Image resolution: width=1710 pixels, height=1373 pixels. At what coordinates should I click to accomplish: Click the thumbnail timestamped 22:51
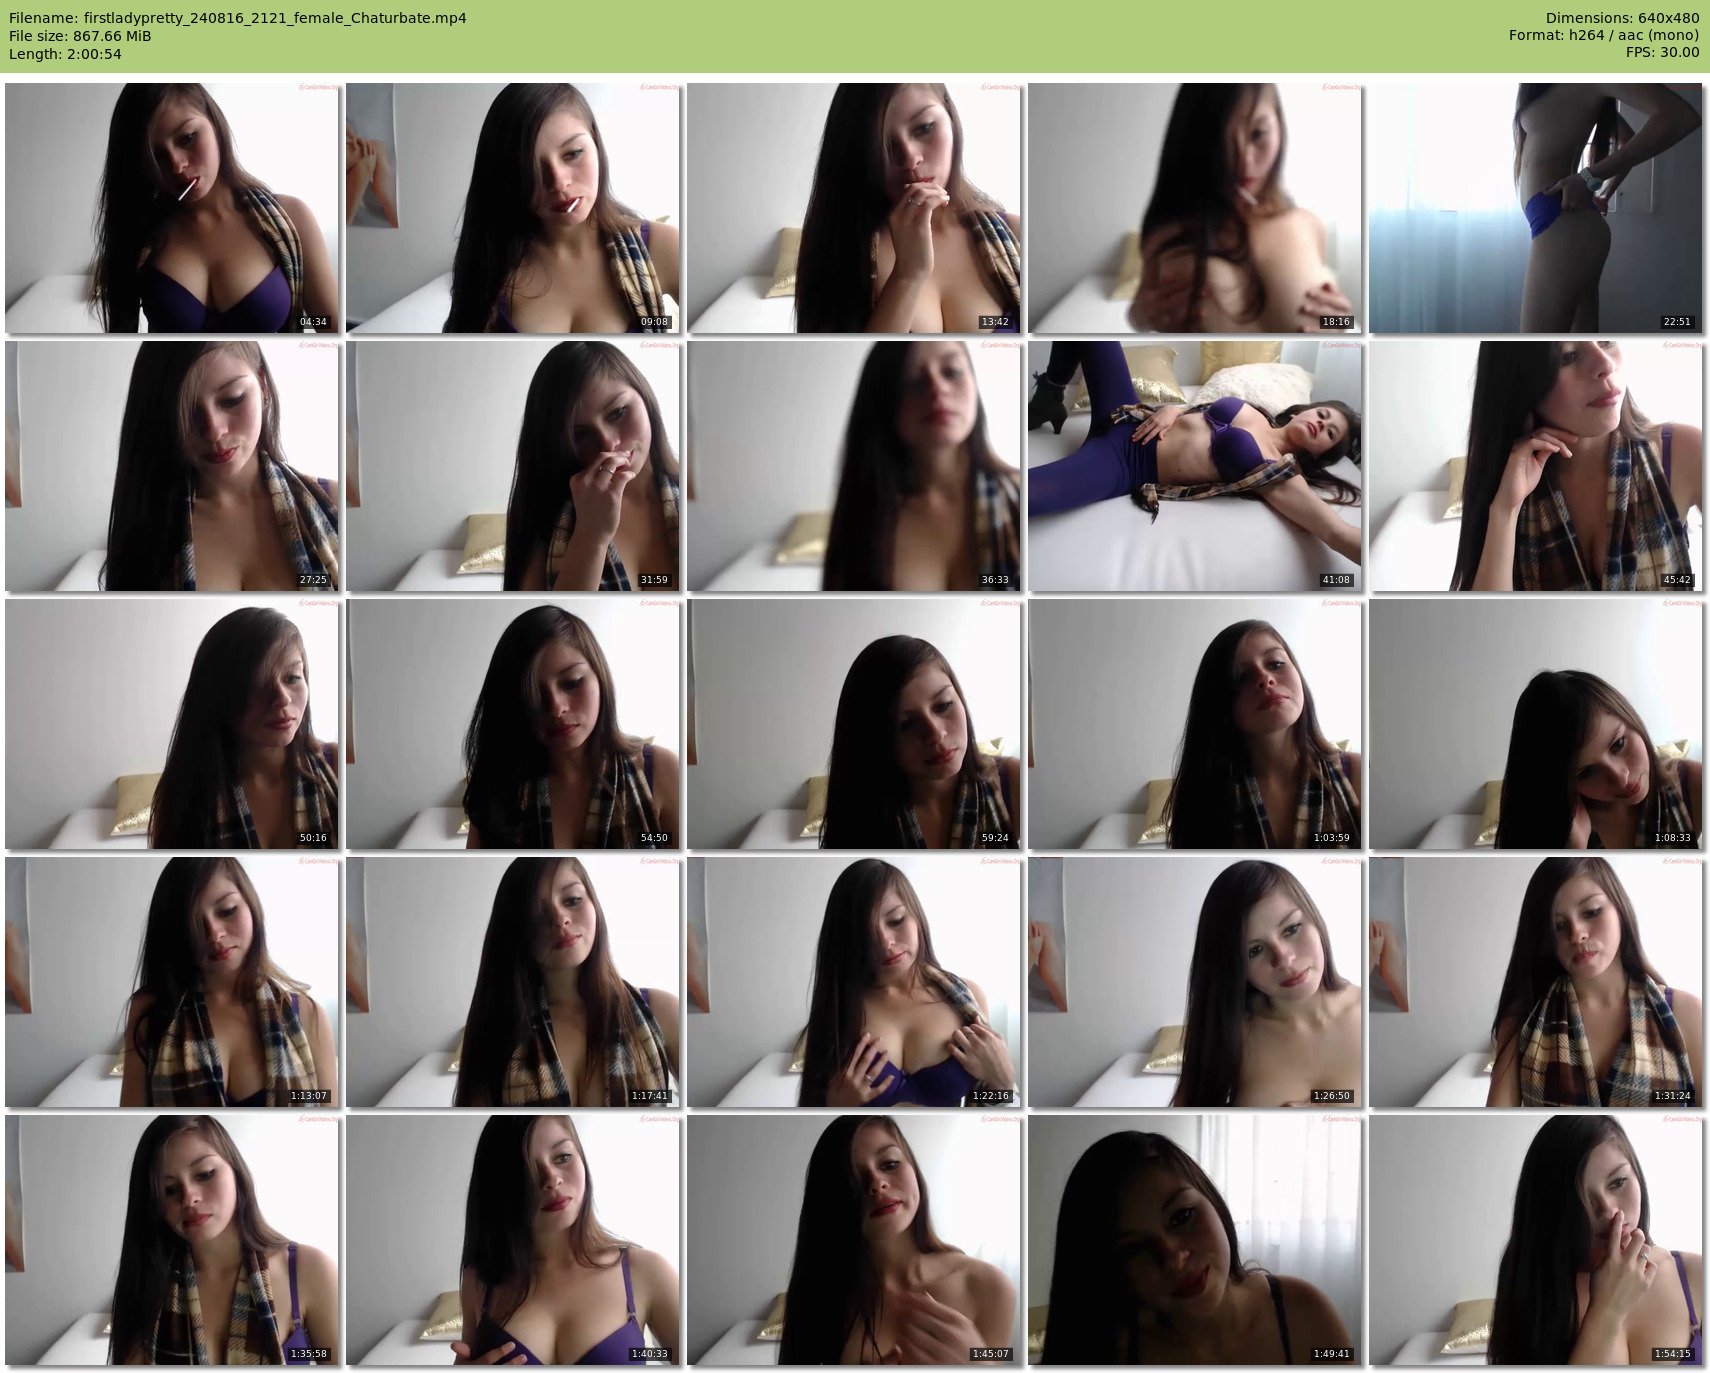[x=1536, y=208]
